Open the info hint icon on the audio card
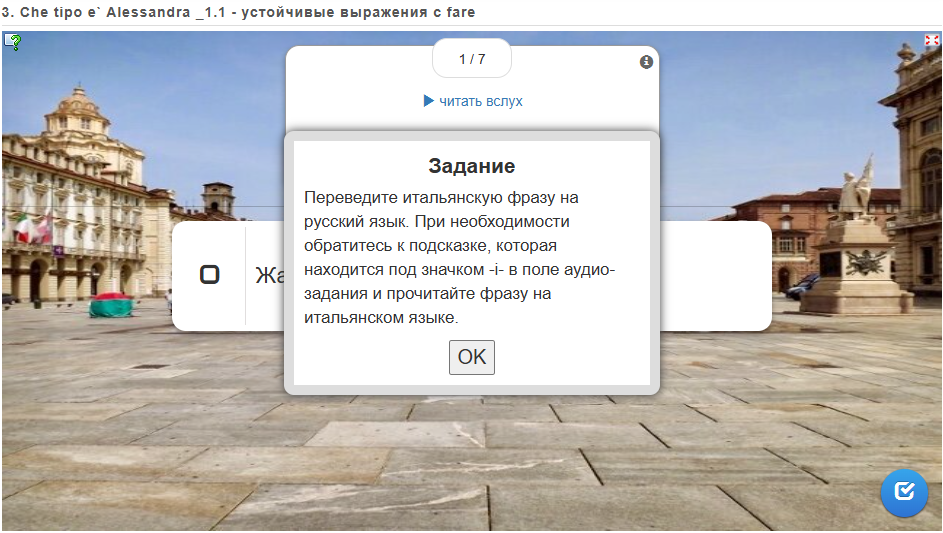This screenshot has height=533, width=943. pyautogui.click(x=646, y=62)
